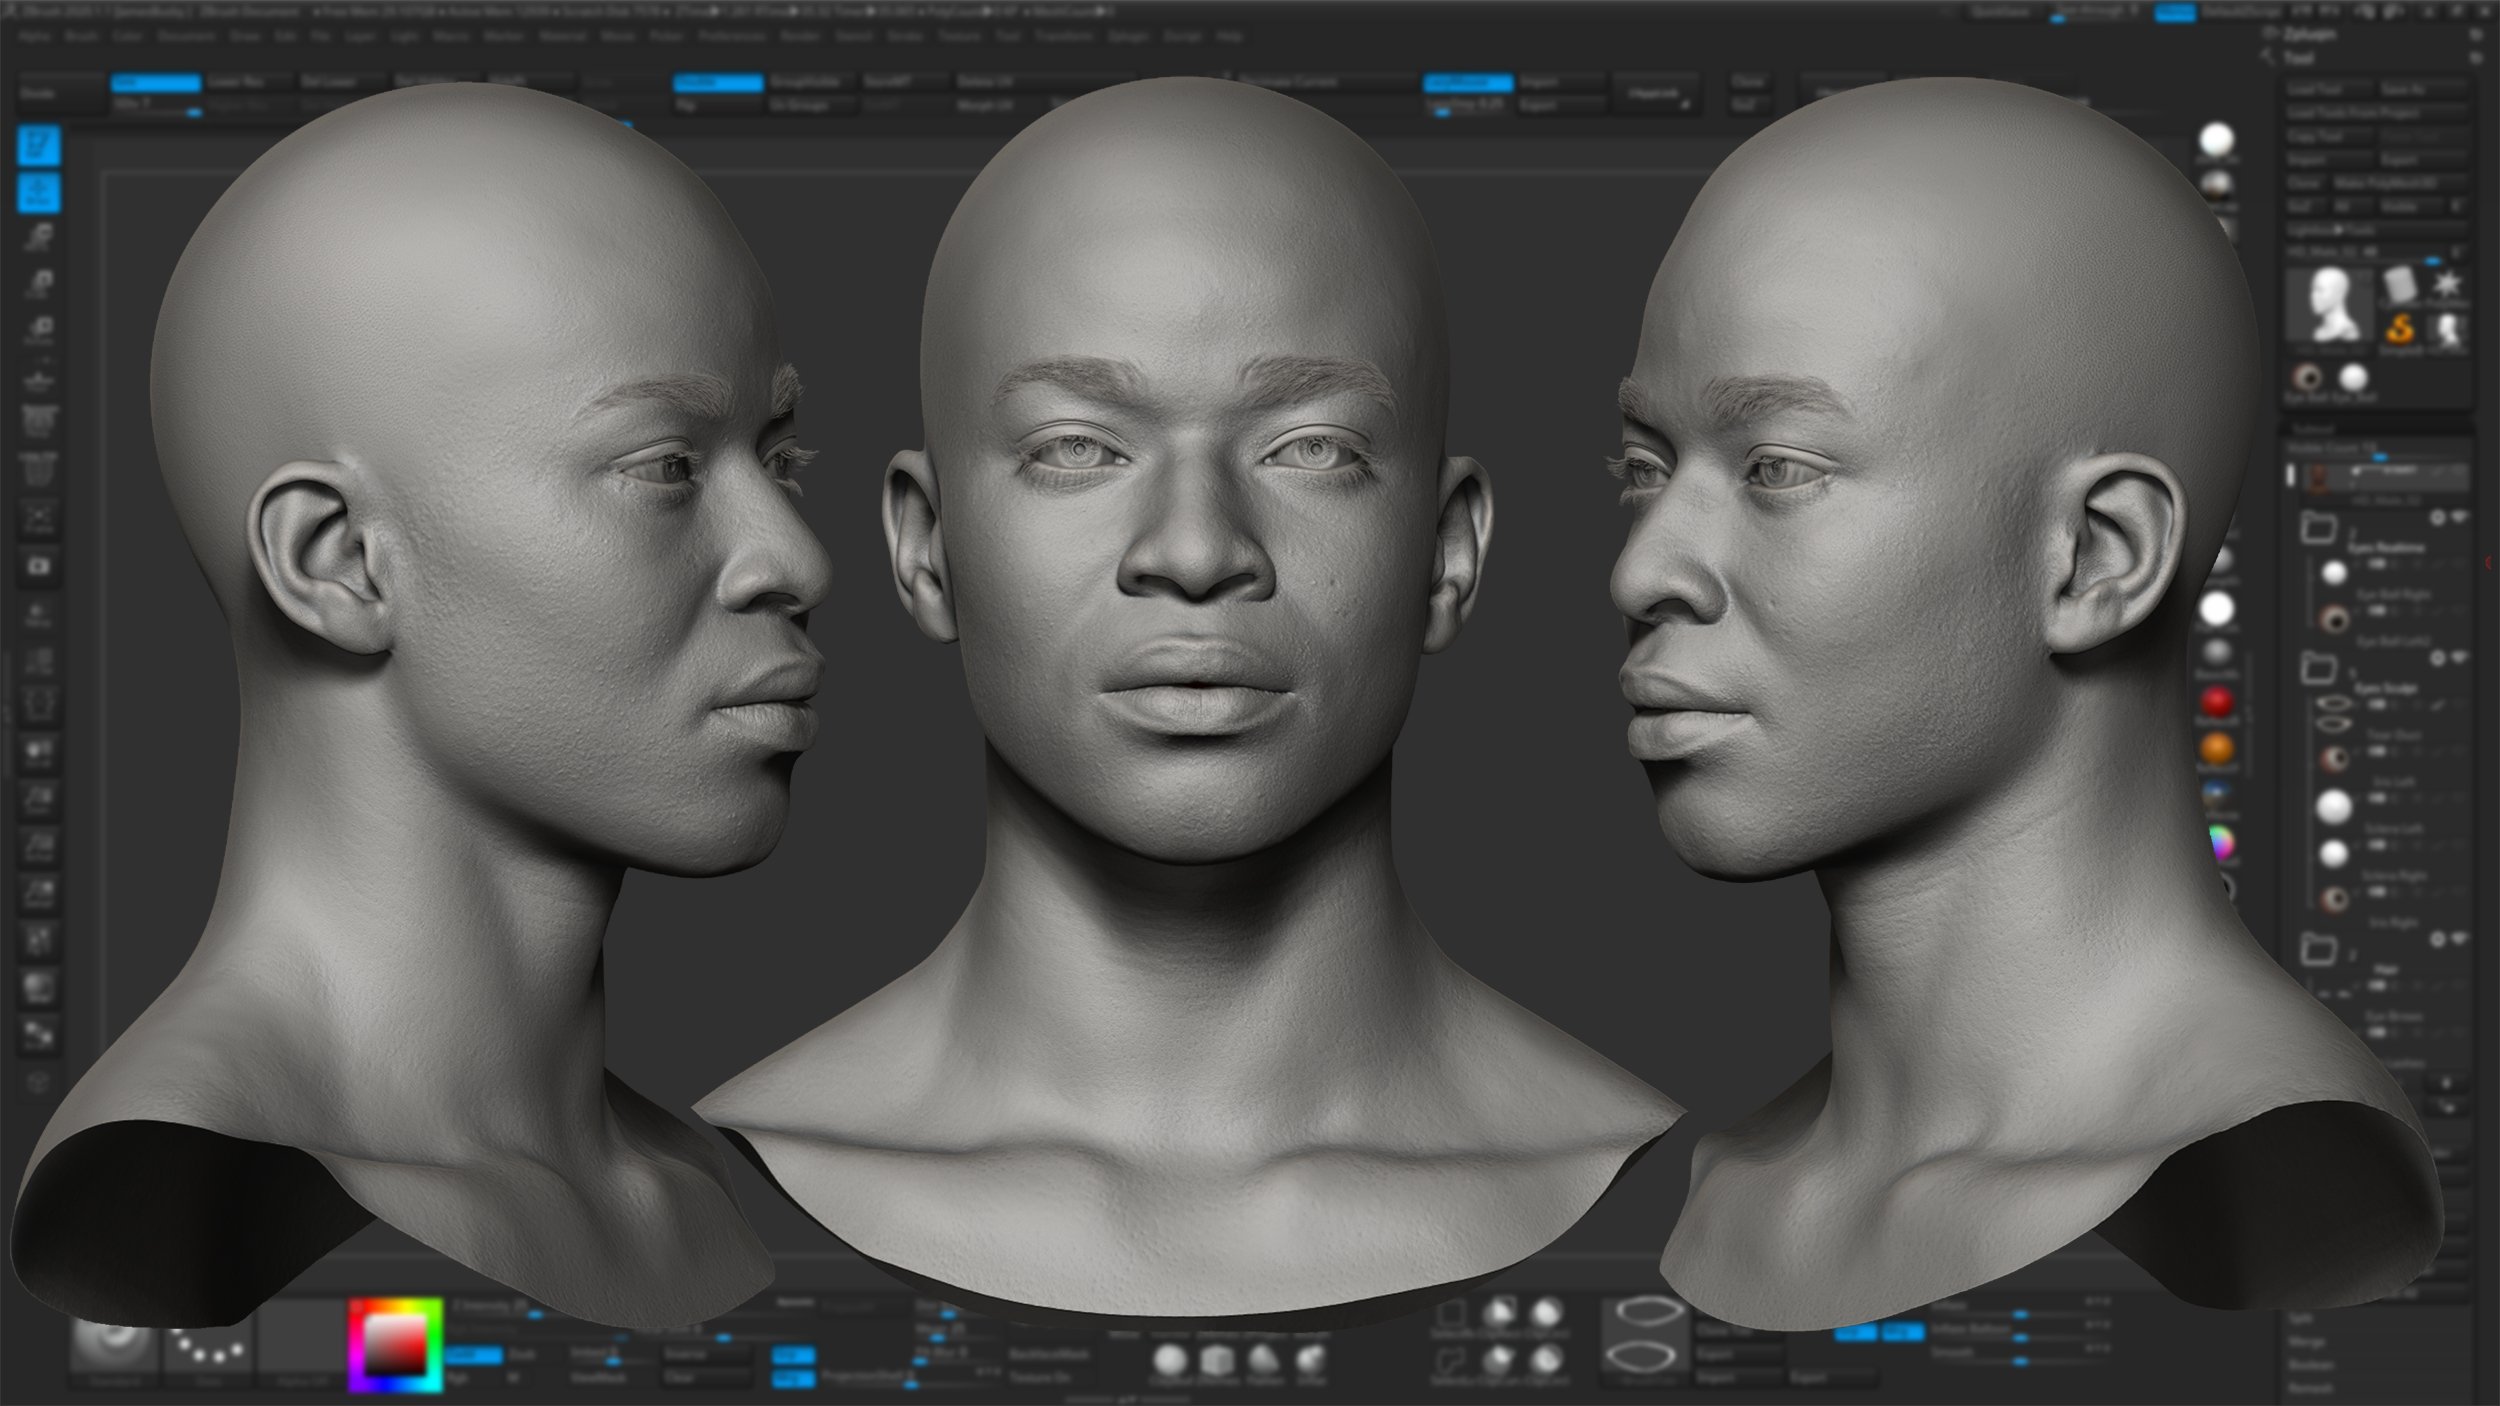Open the Tool menu

[x=1008, y=37]
